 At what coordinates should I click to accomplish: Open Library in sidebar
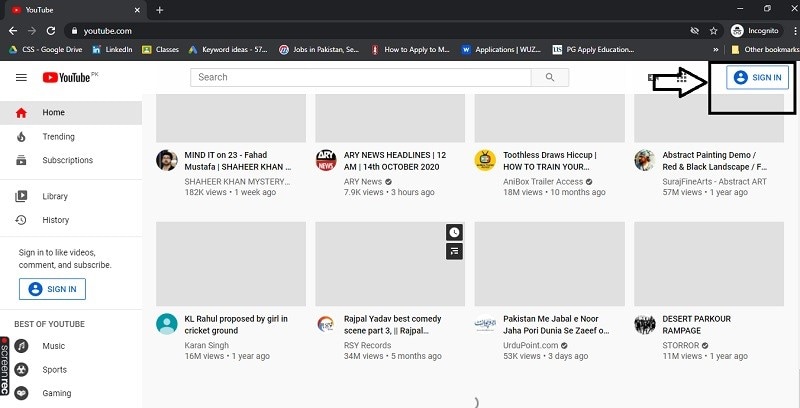[x=71, y=196]
